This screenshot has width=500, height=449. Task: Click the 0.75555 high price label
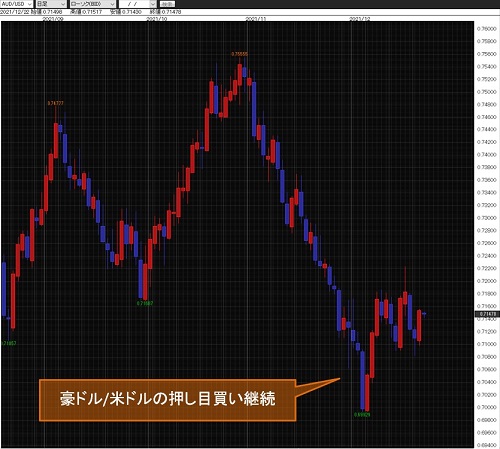[x=240, y=54]
